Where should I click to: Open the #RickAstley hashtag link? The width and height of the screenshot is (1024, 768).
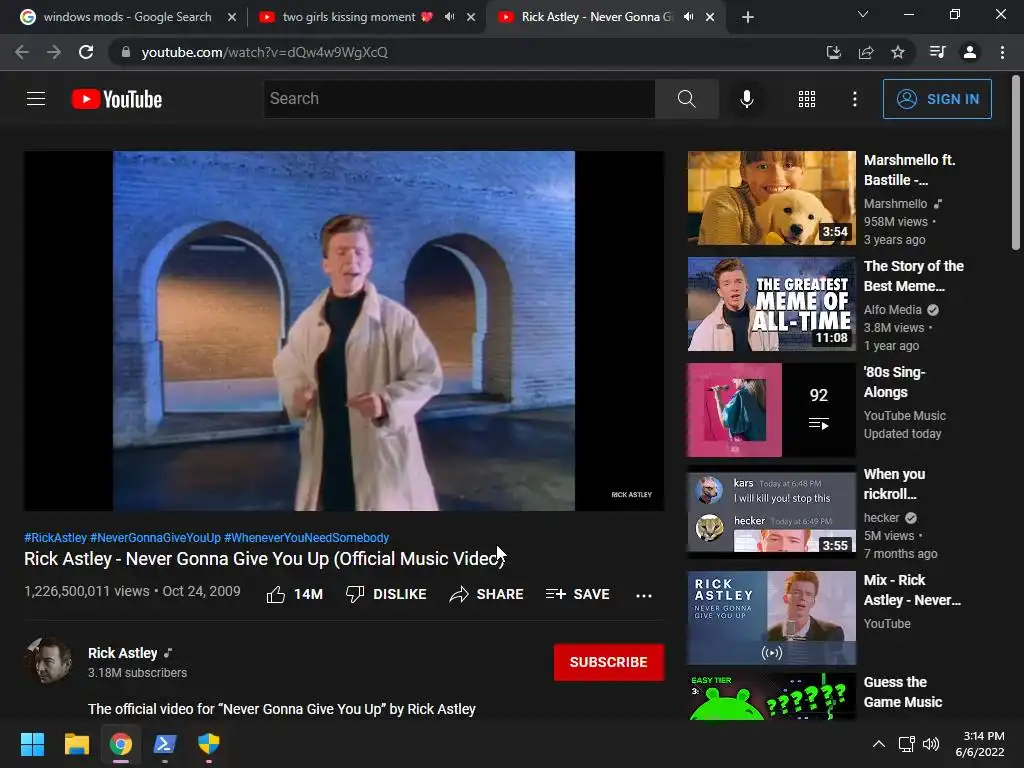[x=56, y=537]
